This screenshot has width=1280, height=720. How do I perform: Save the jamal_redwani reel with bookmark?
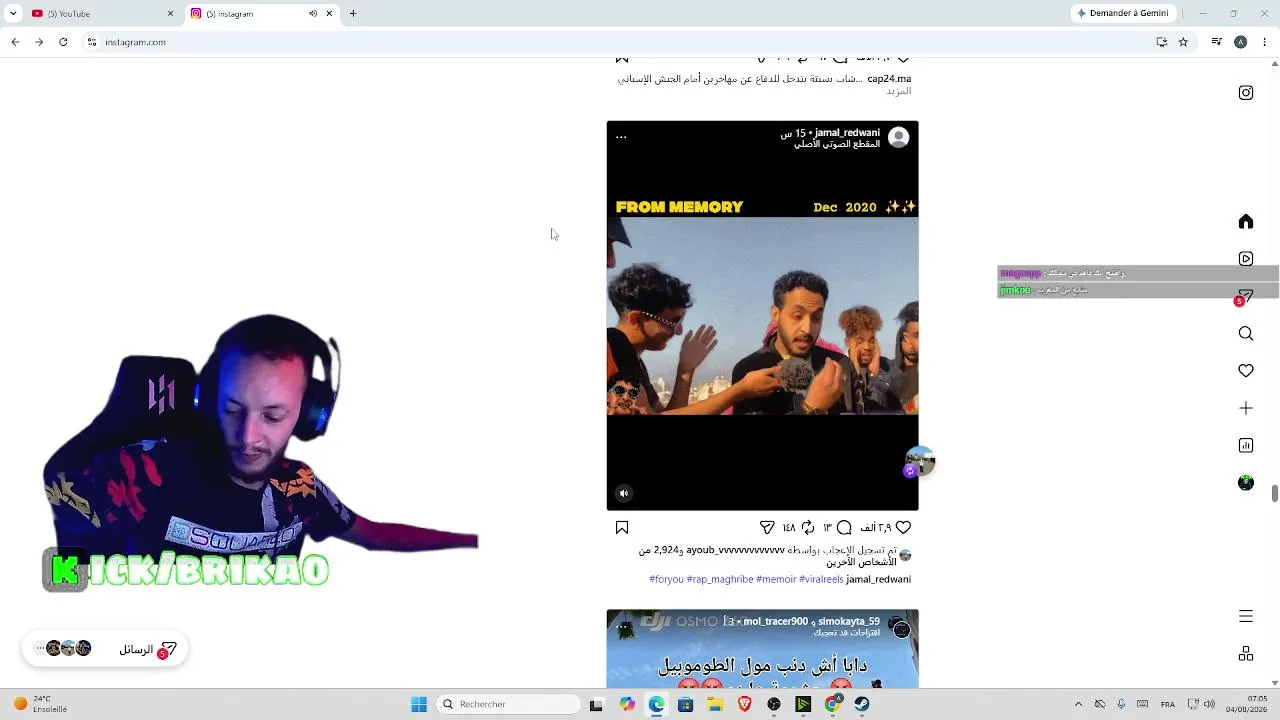click(622, 528)
